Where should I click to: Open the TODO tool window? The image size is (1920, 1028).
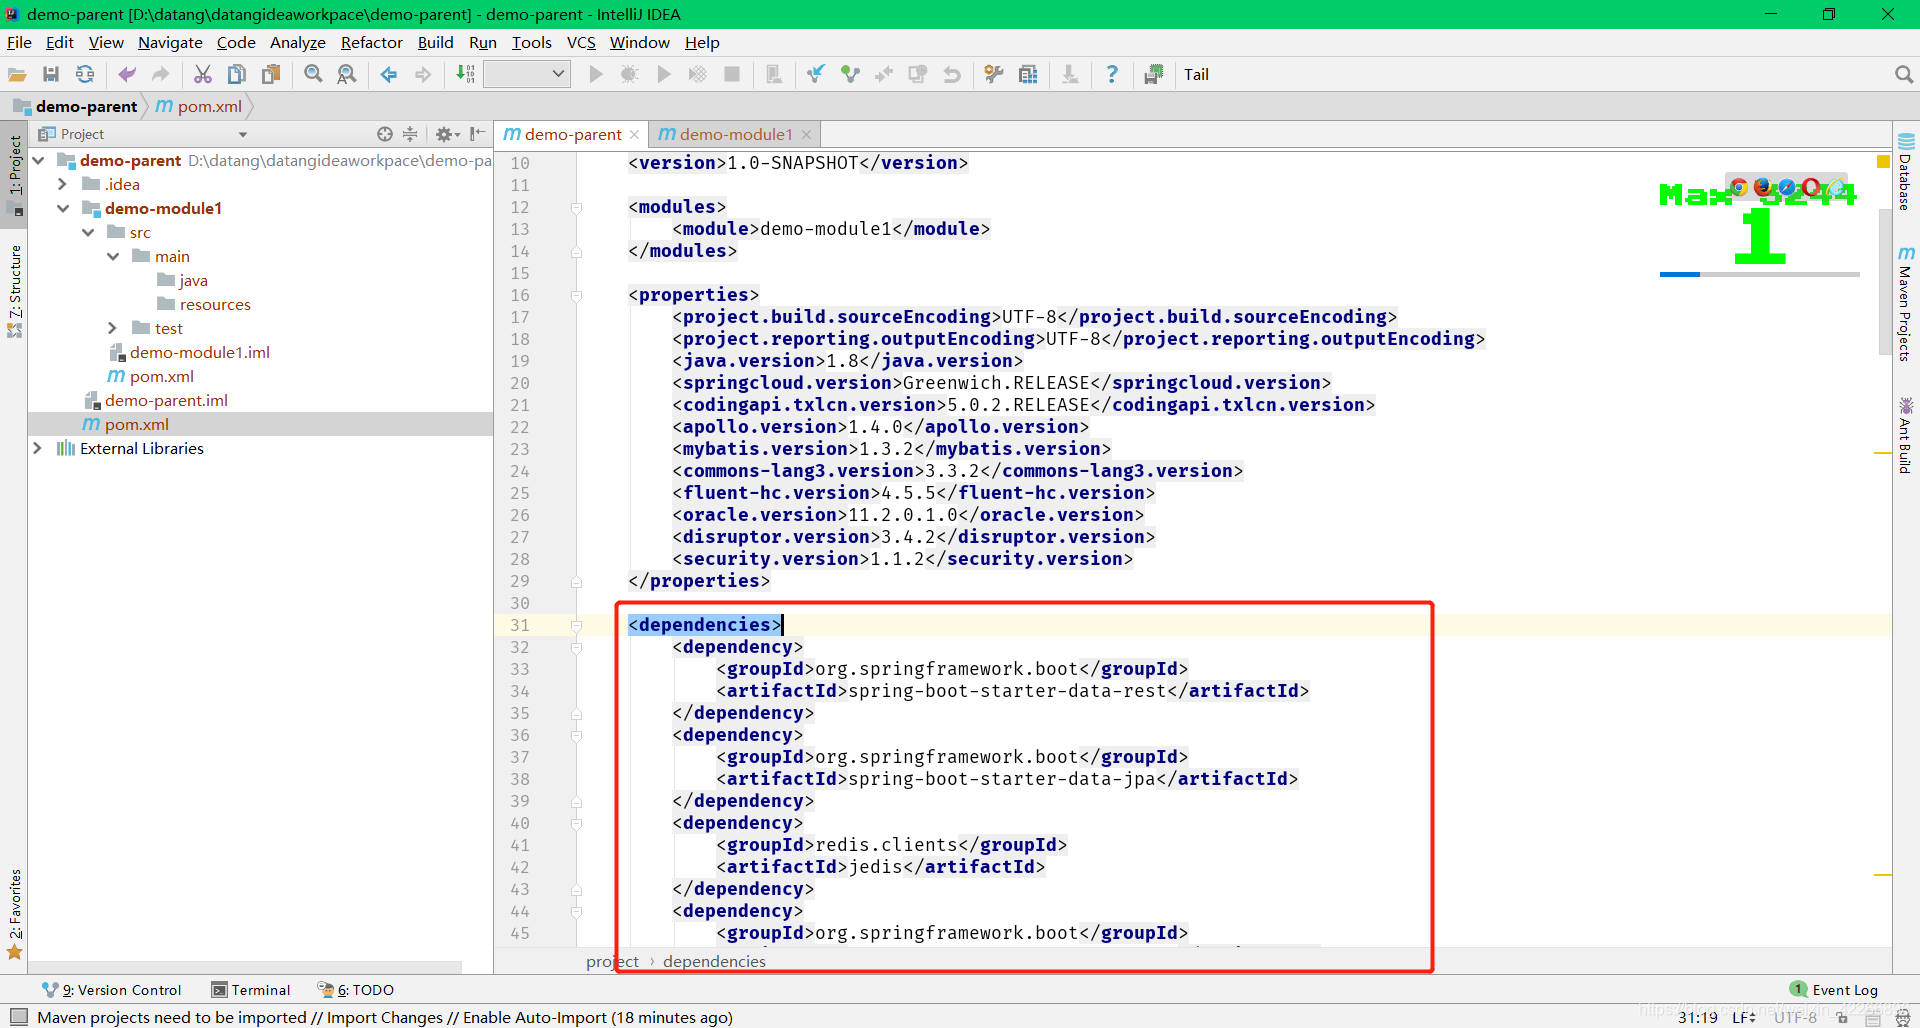point(356,990)
